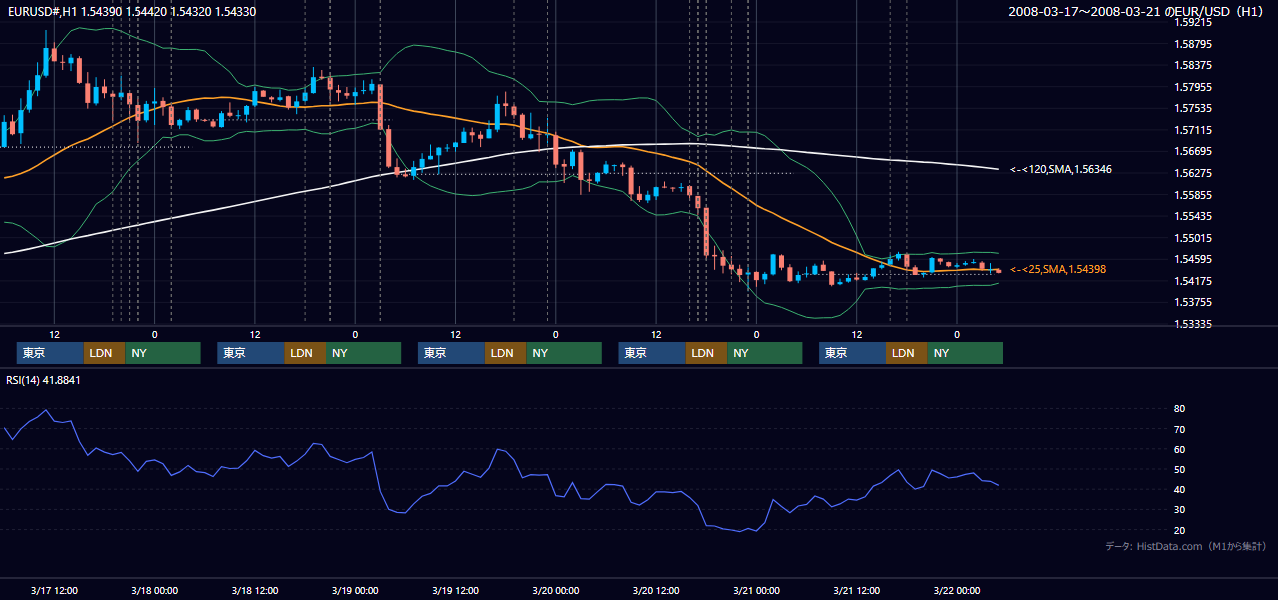
Task: Click price axis label 1.57535
Action: 1194,108
